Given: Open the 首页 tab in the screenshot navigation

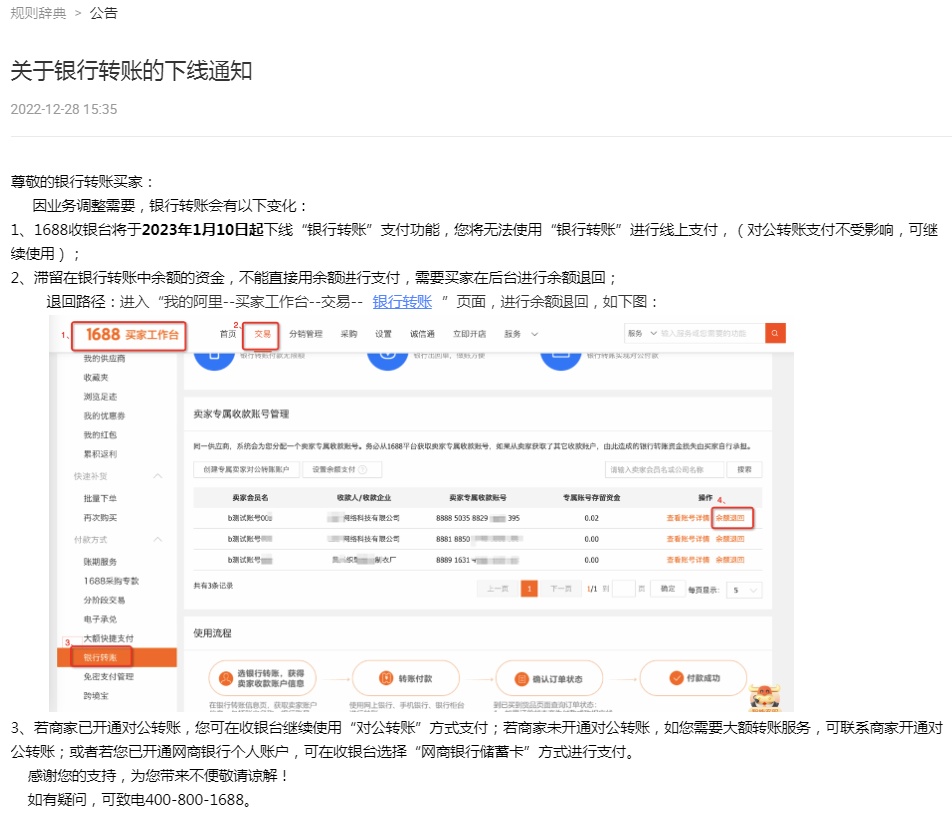Looking at the screenshot, I should (228, 334).
